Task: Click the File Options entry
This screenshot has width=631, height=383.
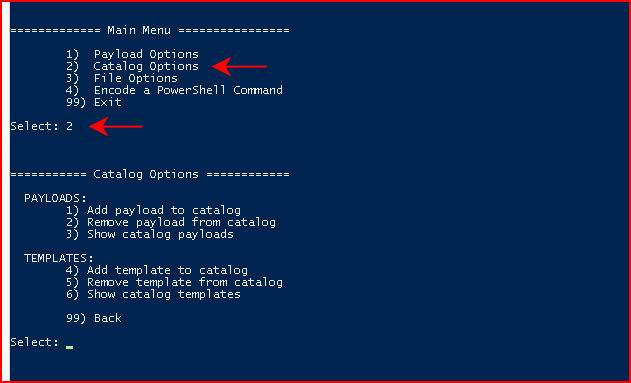Action: click(122, 78)
